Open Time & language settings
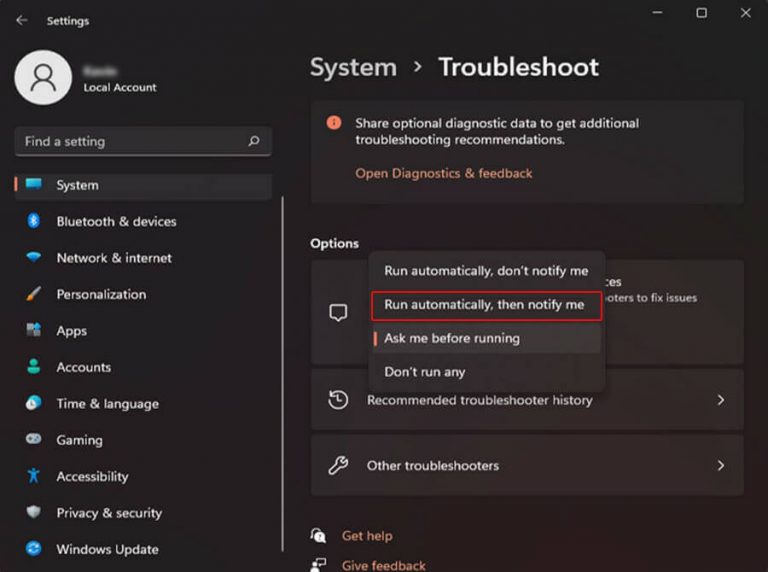 point(143,404)
